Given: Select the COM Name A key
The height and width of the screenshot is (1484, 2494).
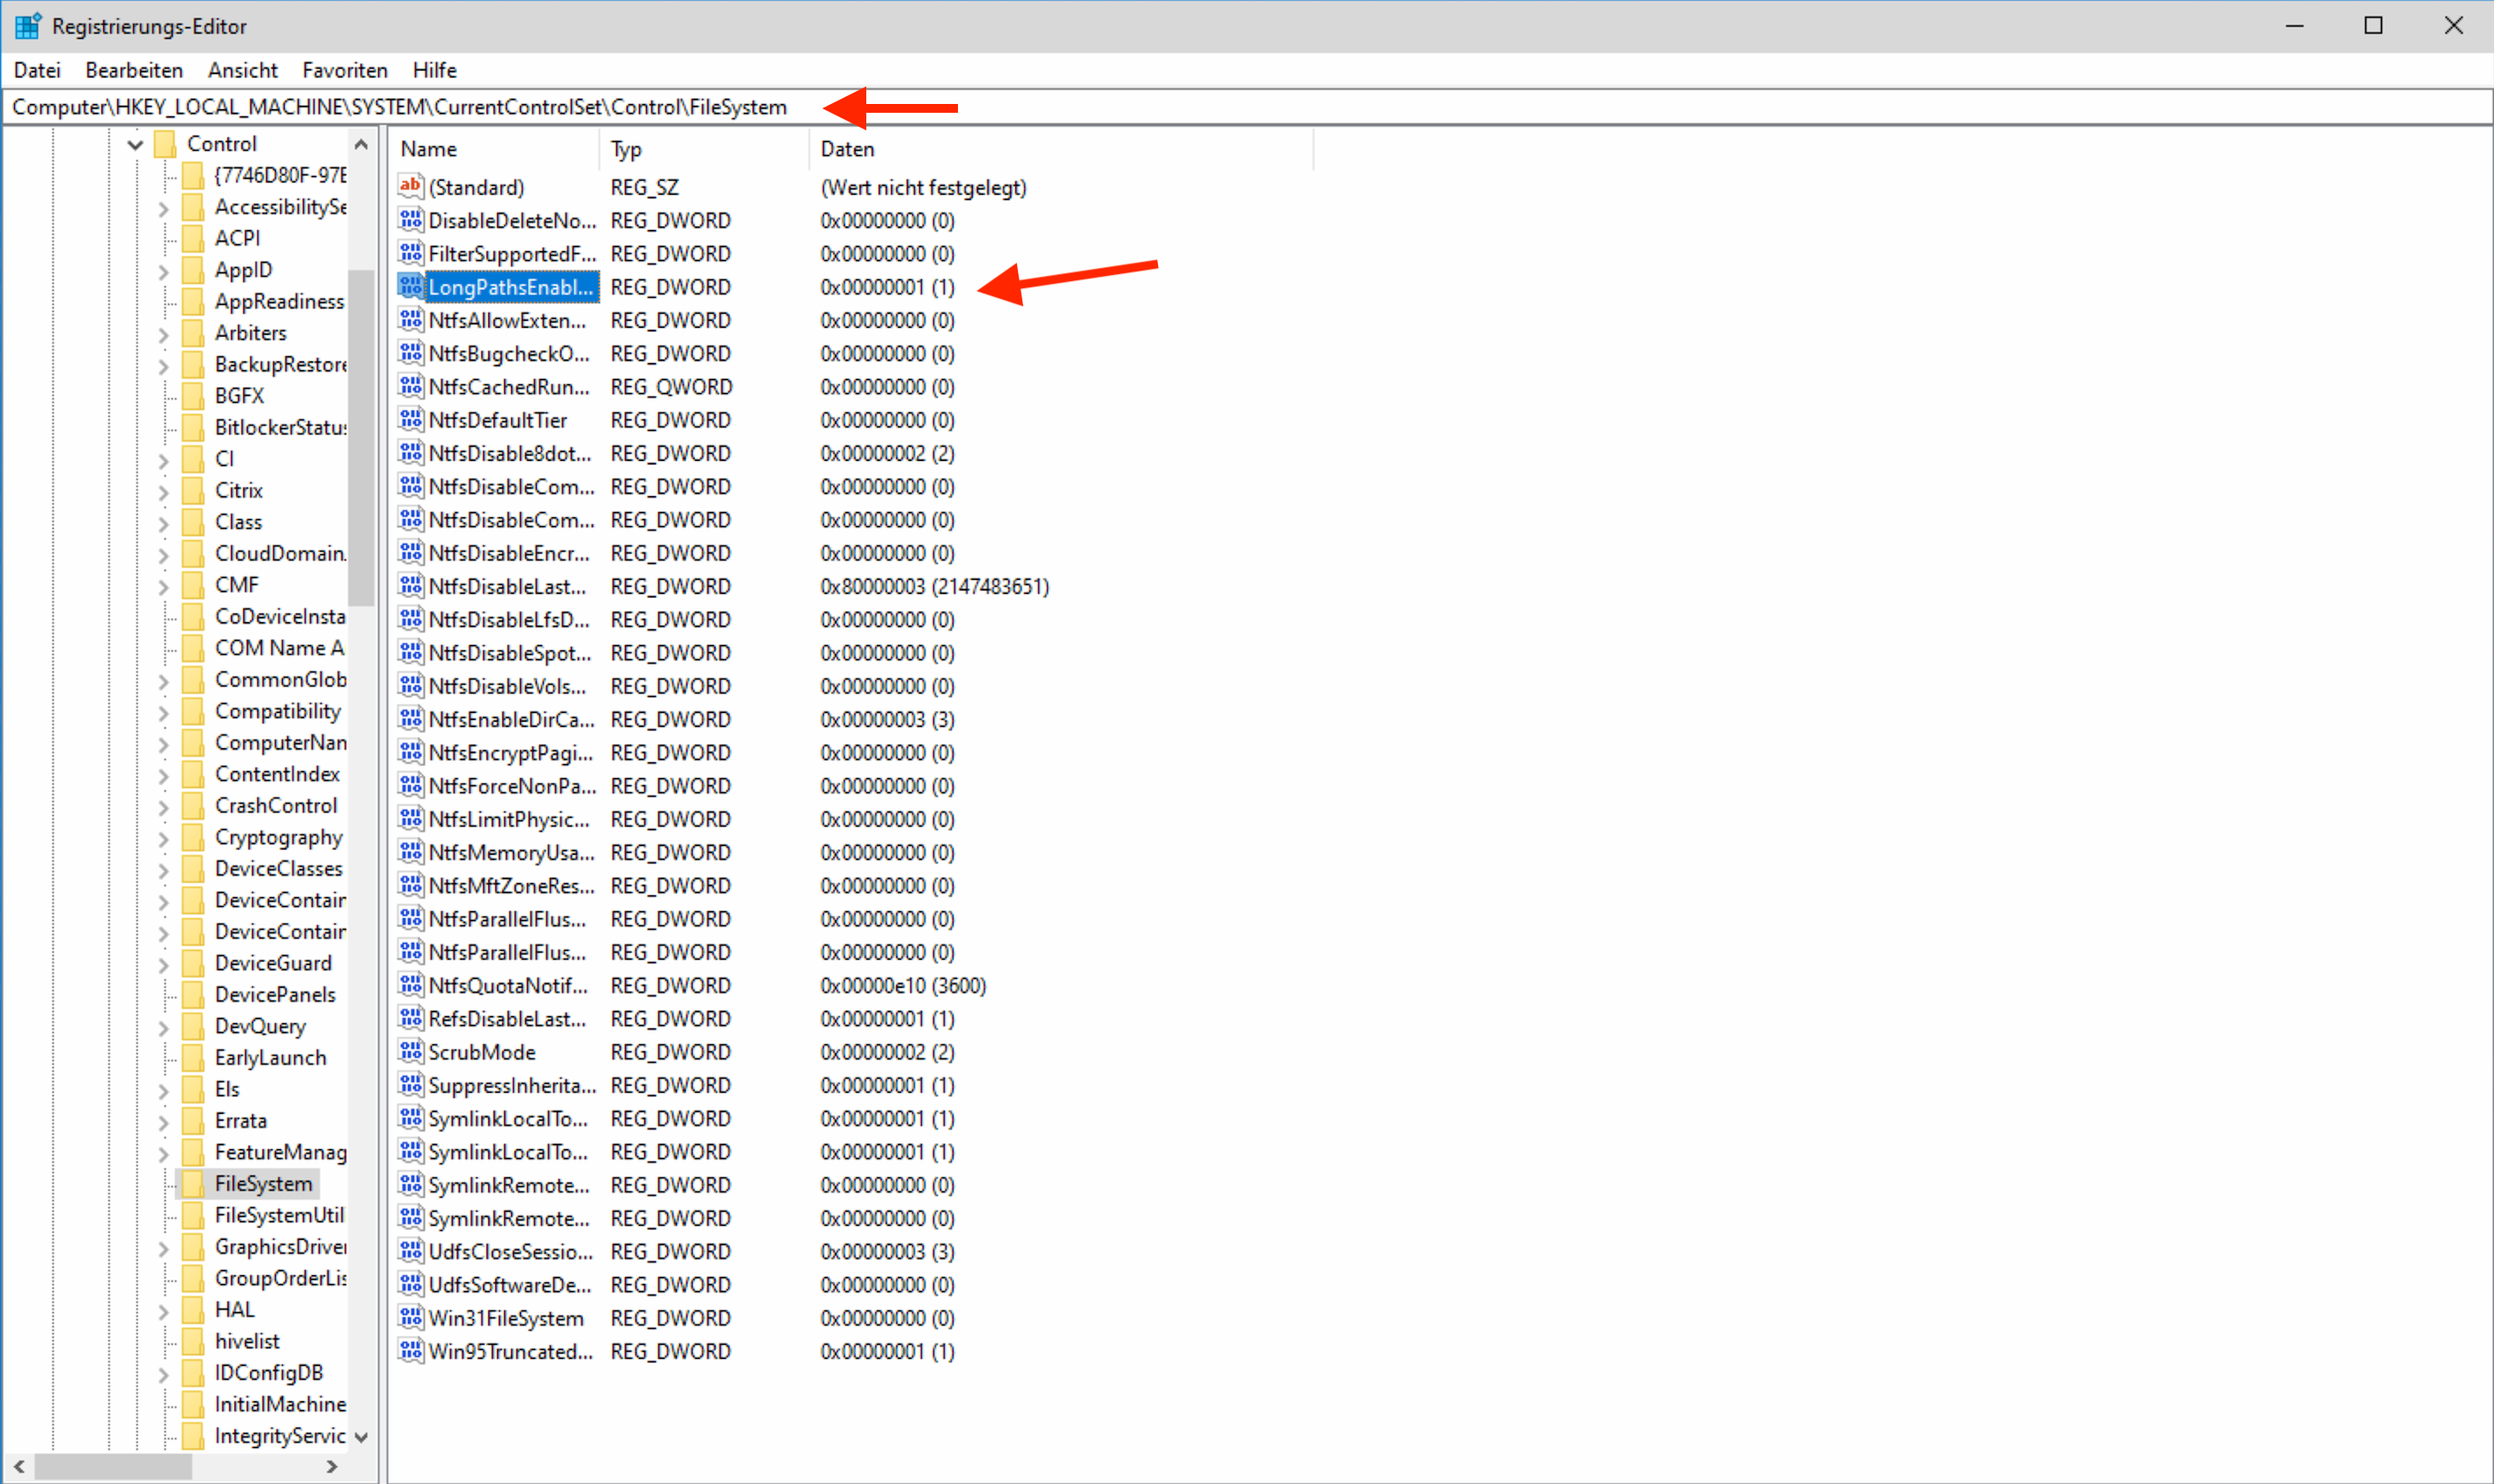Looking at the screenshot, I should (x=279, y=648).
